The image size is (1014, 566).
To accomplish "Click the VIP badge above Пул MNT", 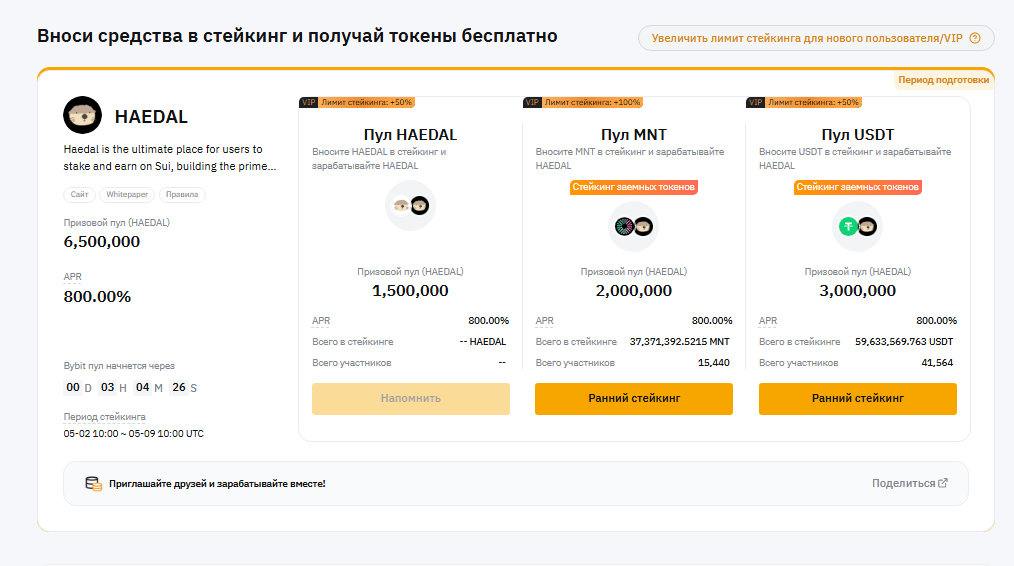I will click(532, 102).
